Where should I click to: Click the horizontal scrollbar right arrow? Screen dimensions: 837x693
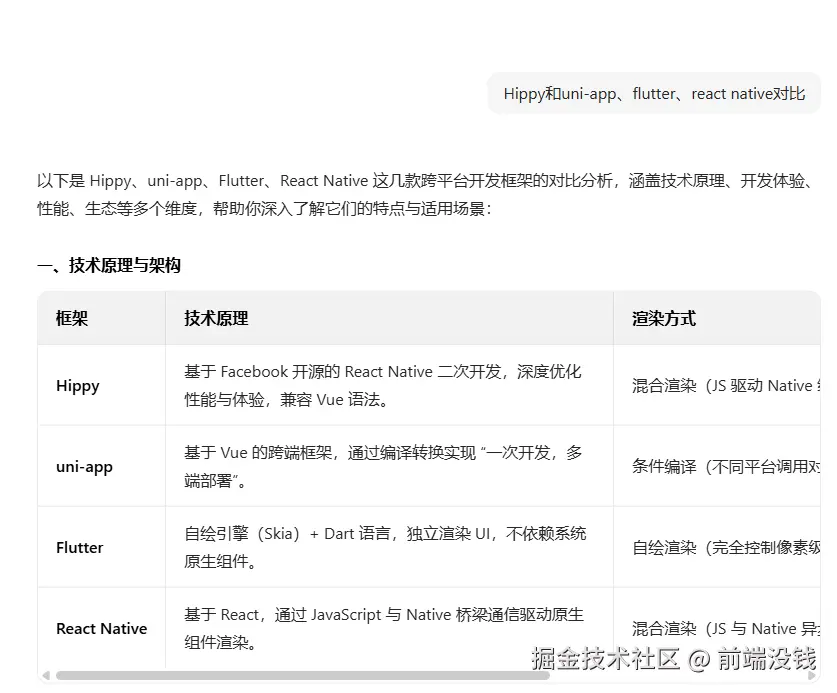point(813,675)
